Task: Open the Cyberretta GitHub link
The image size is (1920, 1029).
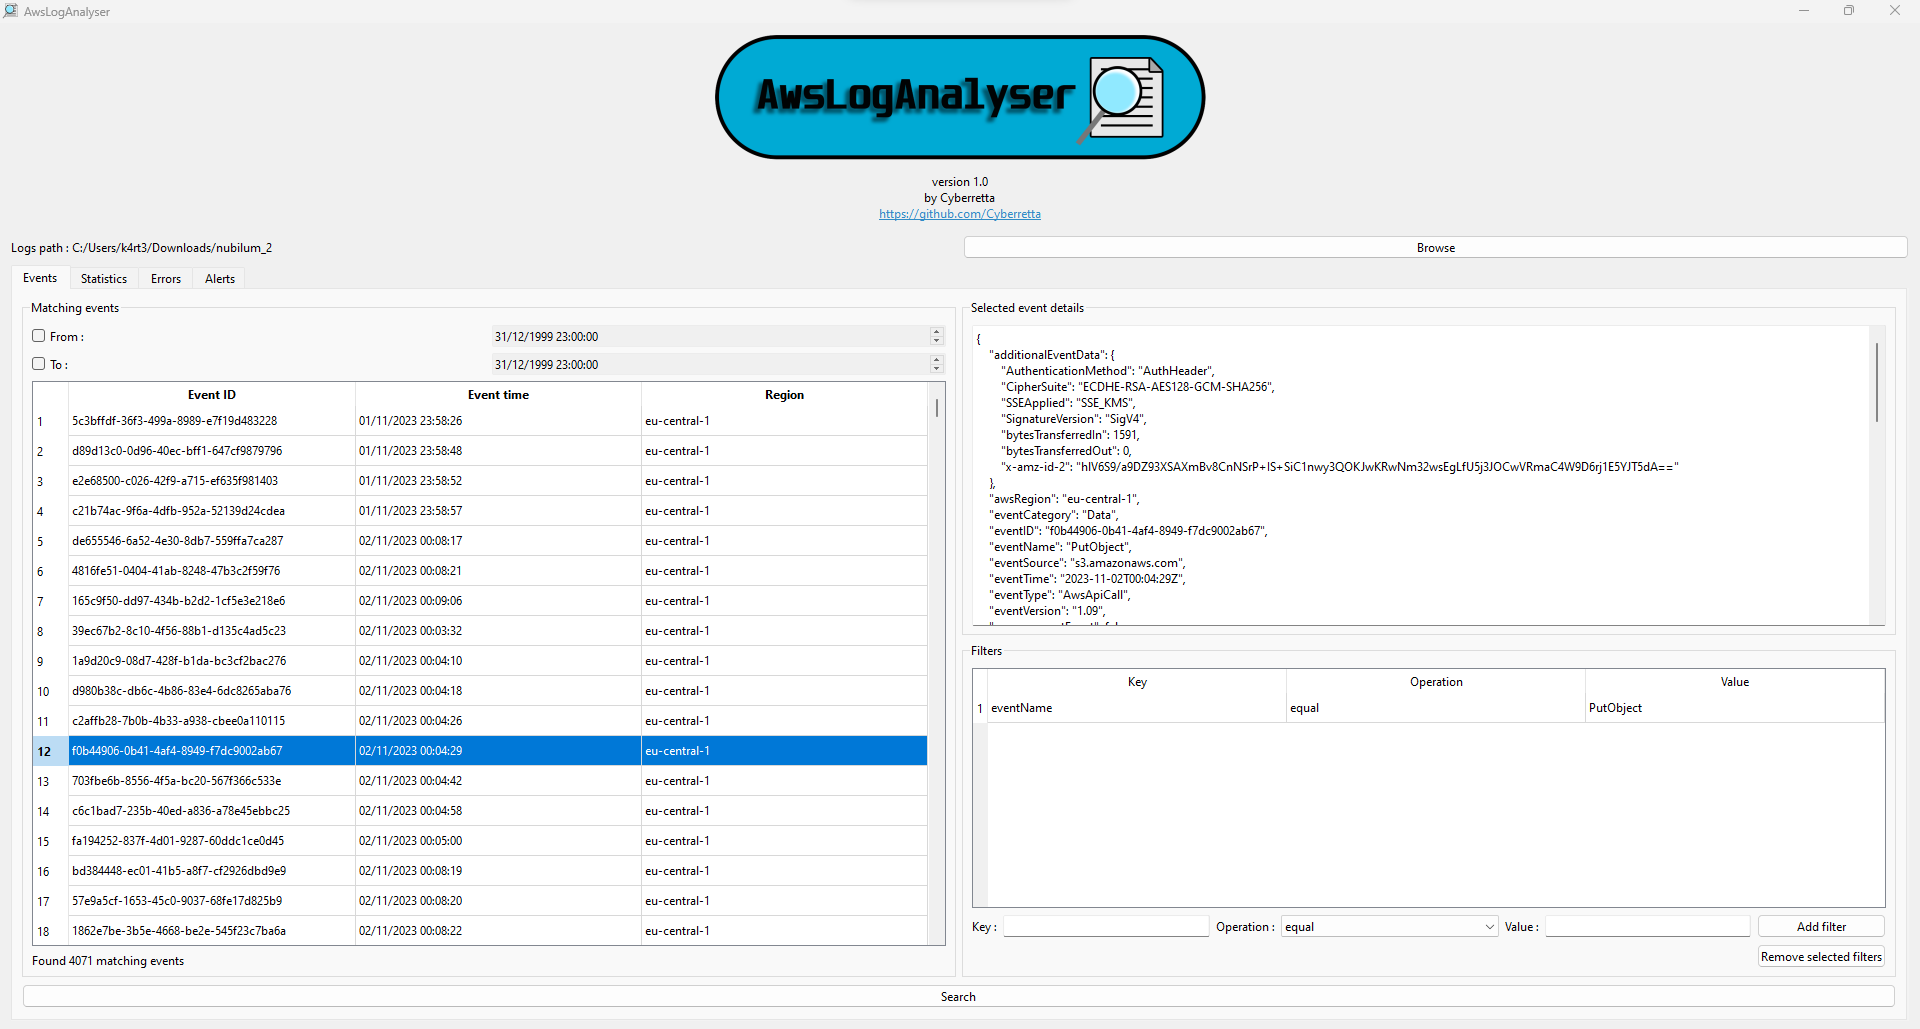Action: click(959, 214)
